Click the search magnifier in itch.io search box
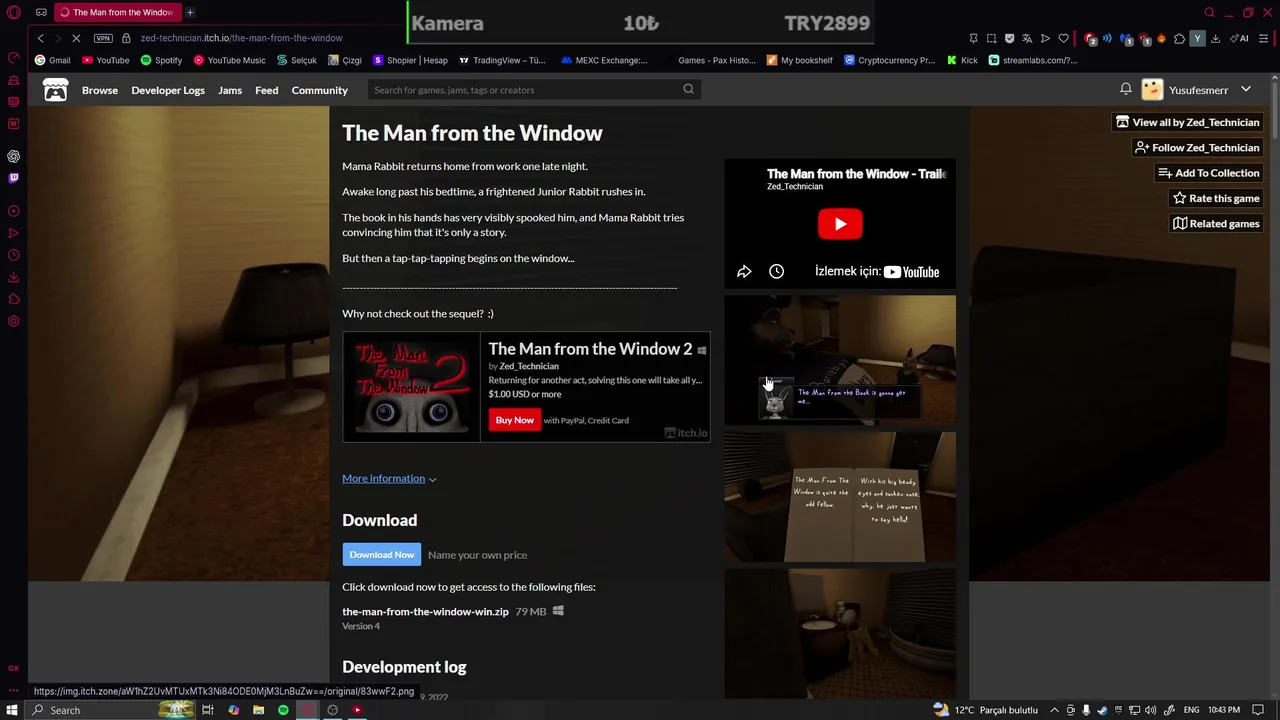The image size is (1280, 720). click(x=688, y=89)
